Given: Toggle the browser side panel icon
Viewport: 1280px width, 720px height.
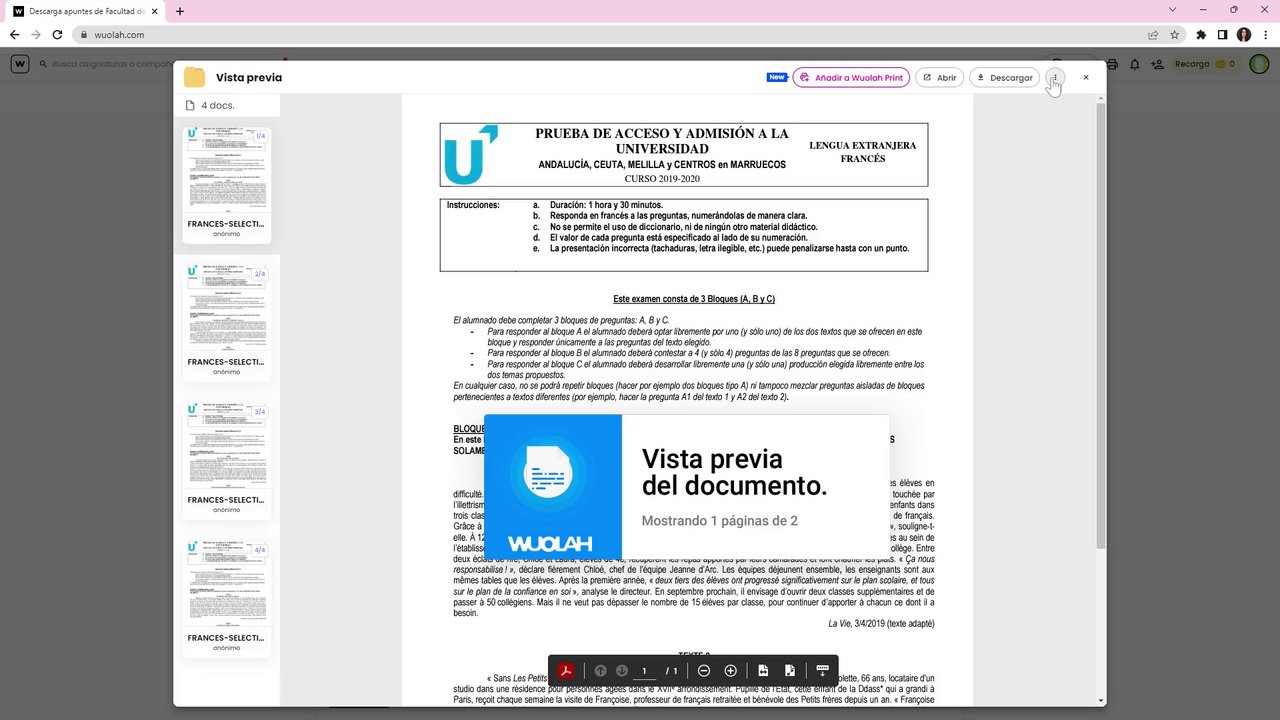Looking at the screenshot, I should pyautogui.click(x=1222, y=34).
